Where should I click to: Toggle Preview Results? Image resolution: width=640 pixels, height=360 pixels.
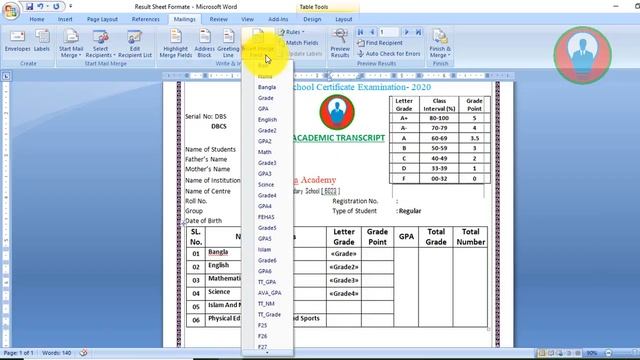pyautogui.click(x=340, y=43)
